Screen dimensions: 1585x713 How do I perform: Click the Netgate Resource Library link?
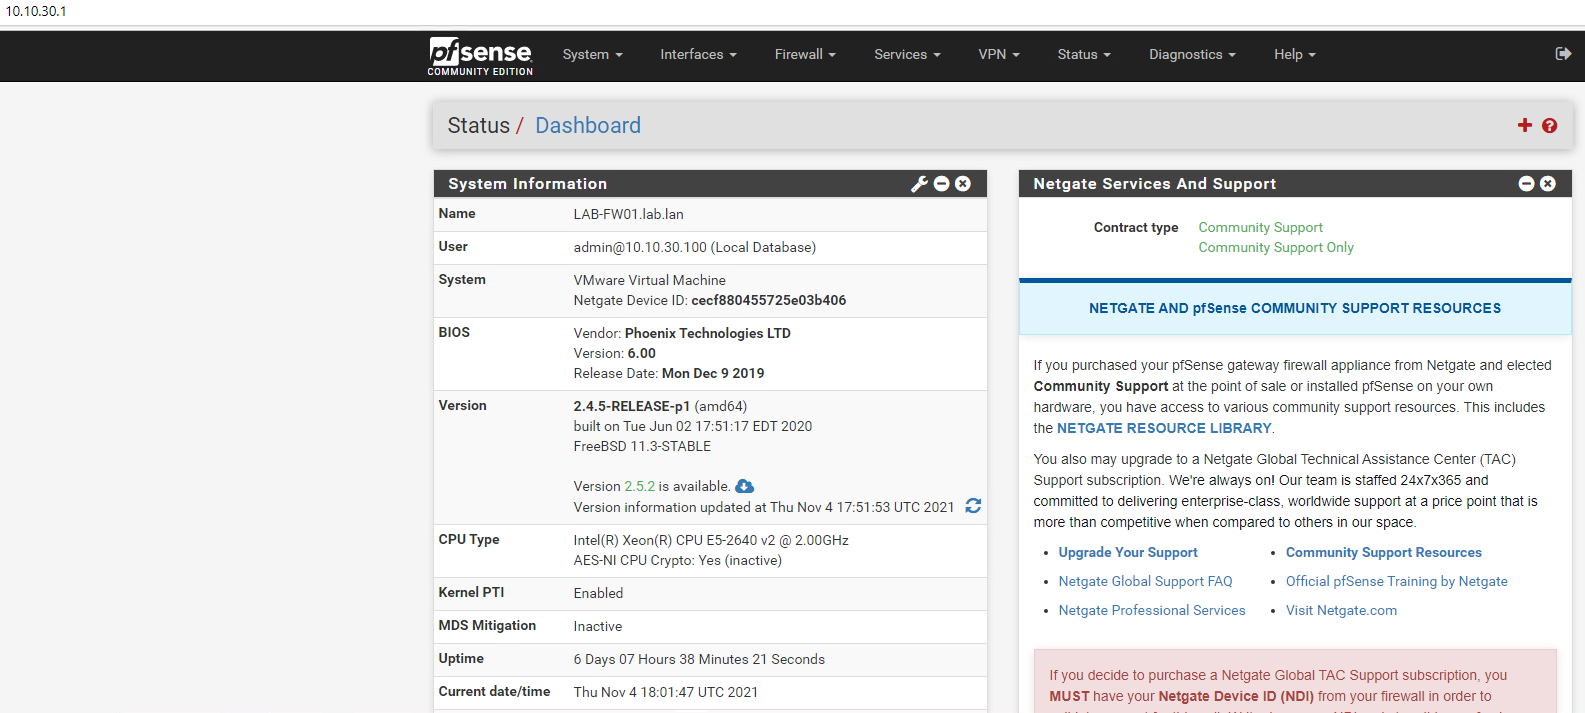tap(1164, 428)
